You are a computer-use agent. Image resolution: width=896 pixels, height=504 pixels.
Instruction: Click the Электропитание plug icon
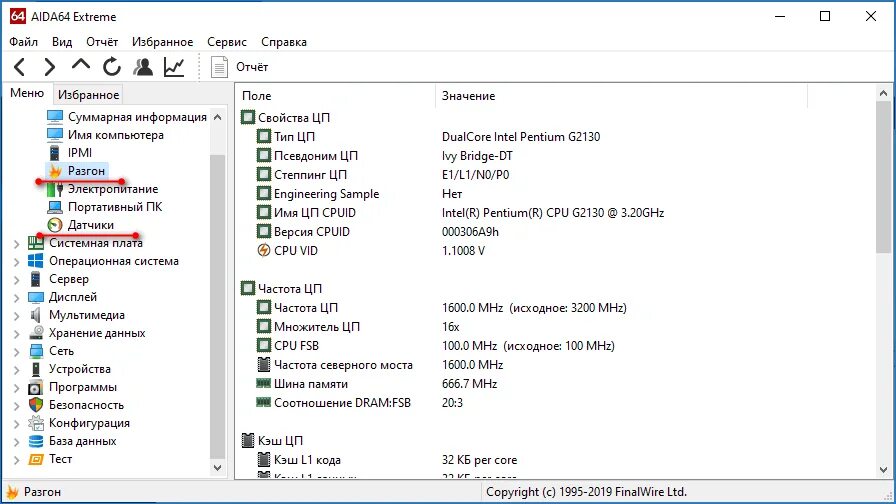click(x=55, y=189)
